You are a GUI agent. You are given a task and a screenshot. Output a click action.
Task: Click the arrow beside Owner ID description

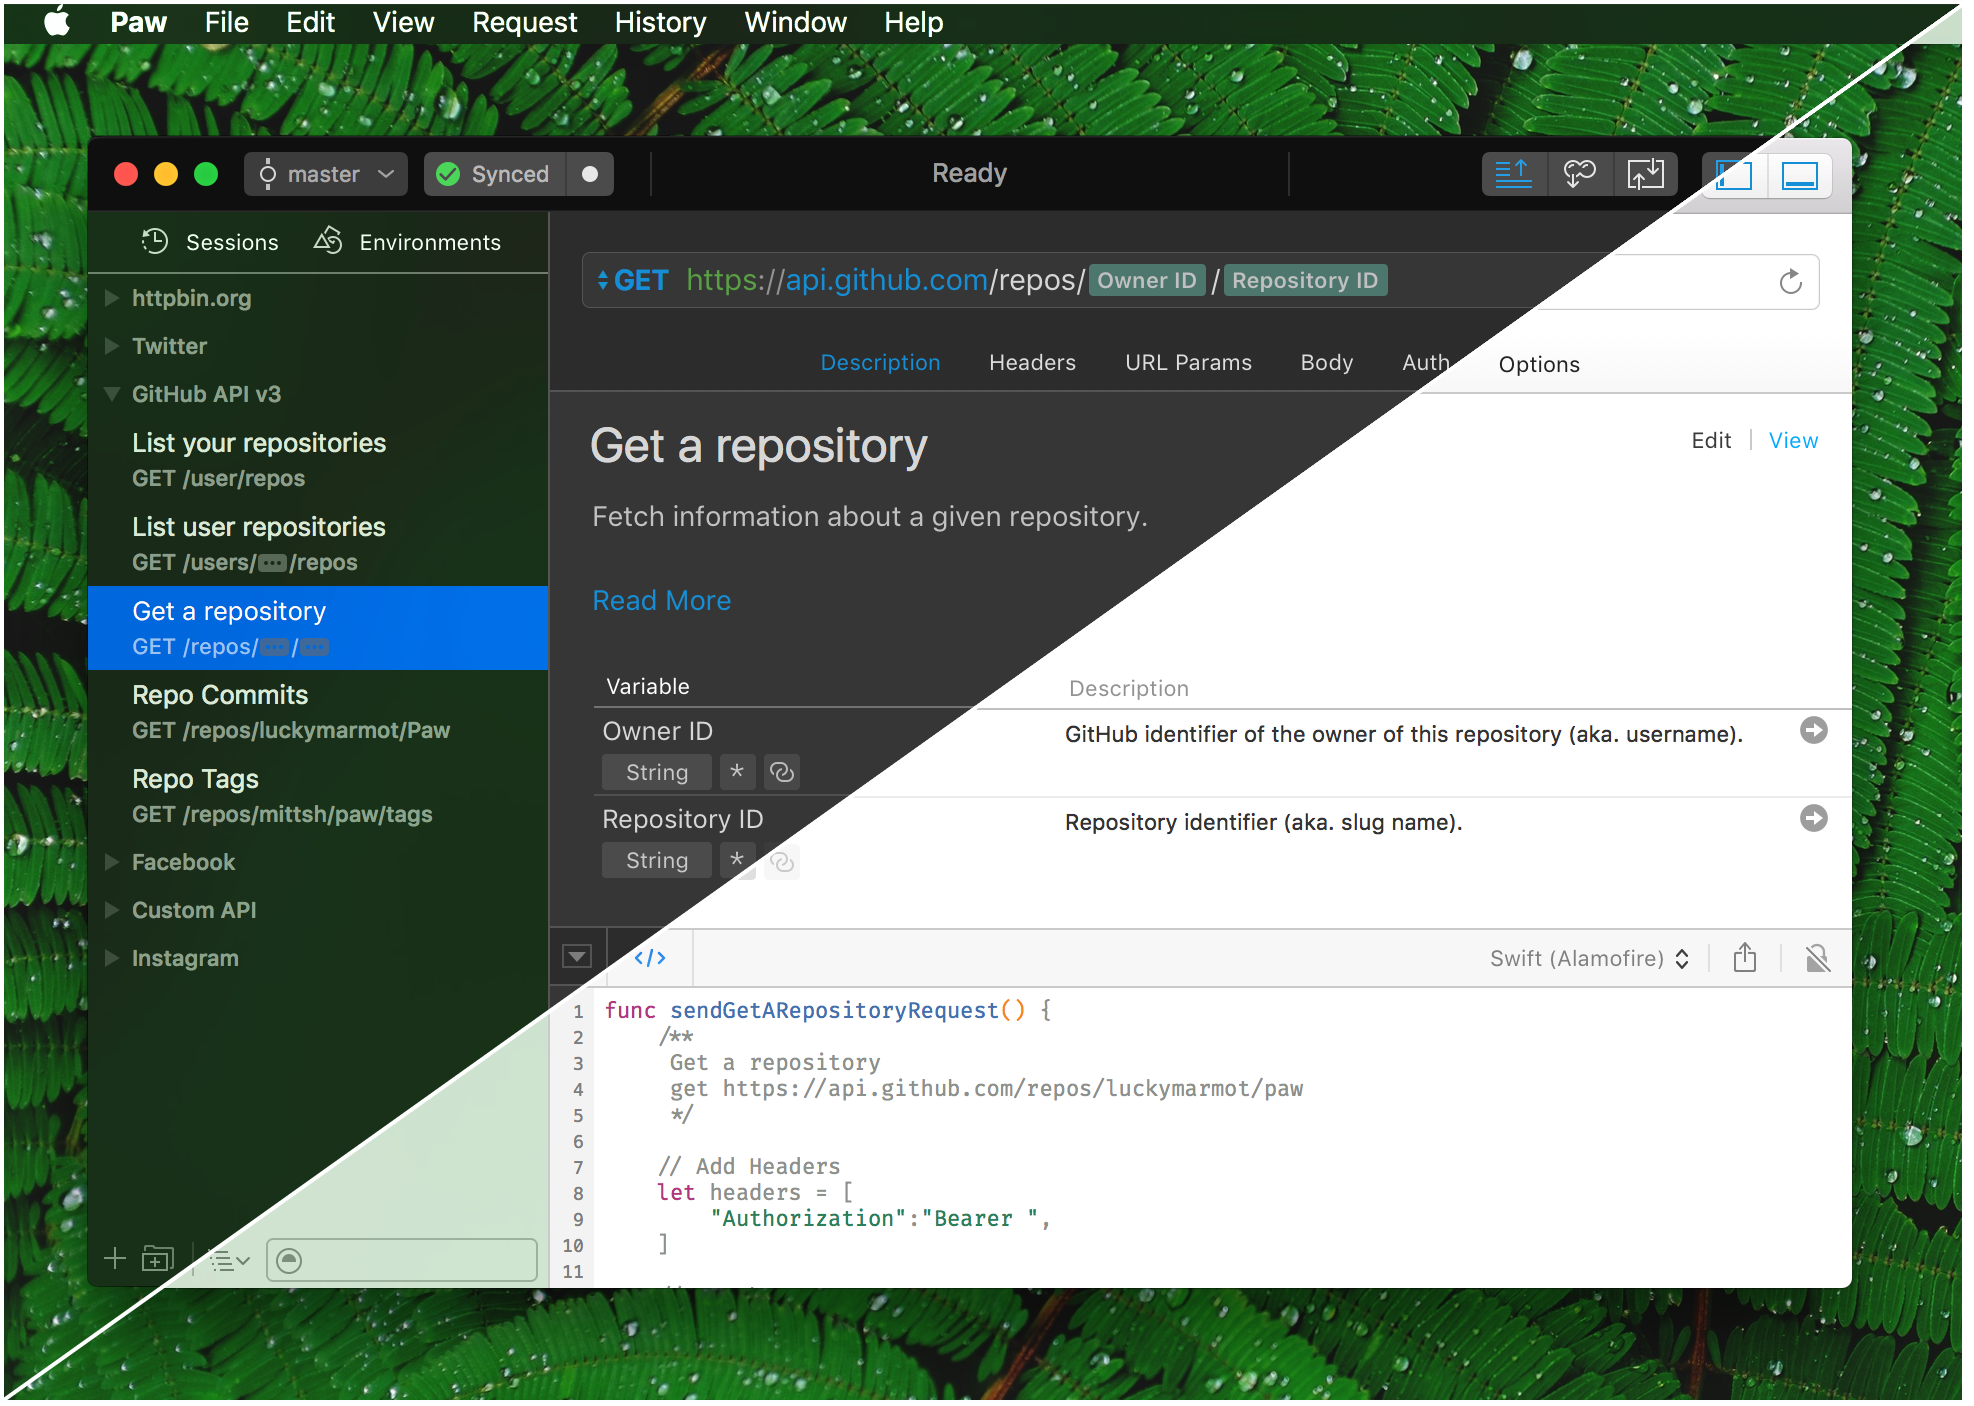tap(1813, 731)
